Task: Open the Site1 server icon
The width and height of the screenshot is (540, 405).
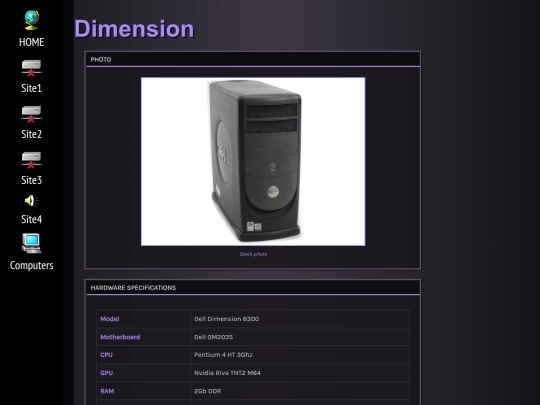Action: (31, 68)
